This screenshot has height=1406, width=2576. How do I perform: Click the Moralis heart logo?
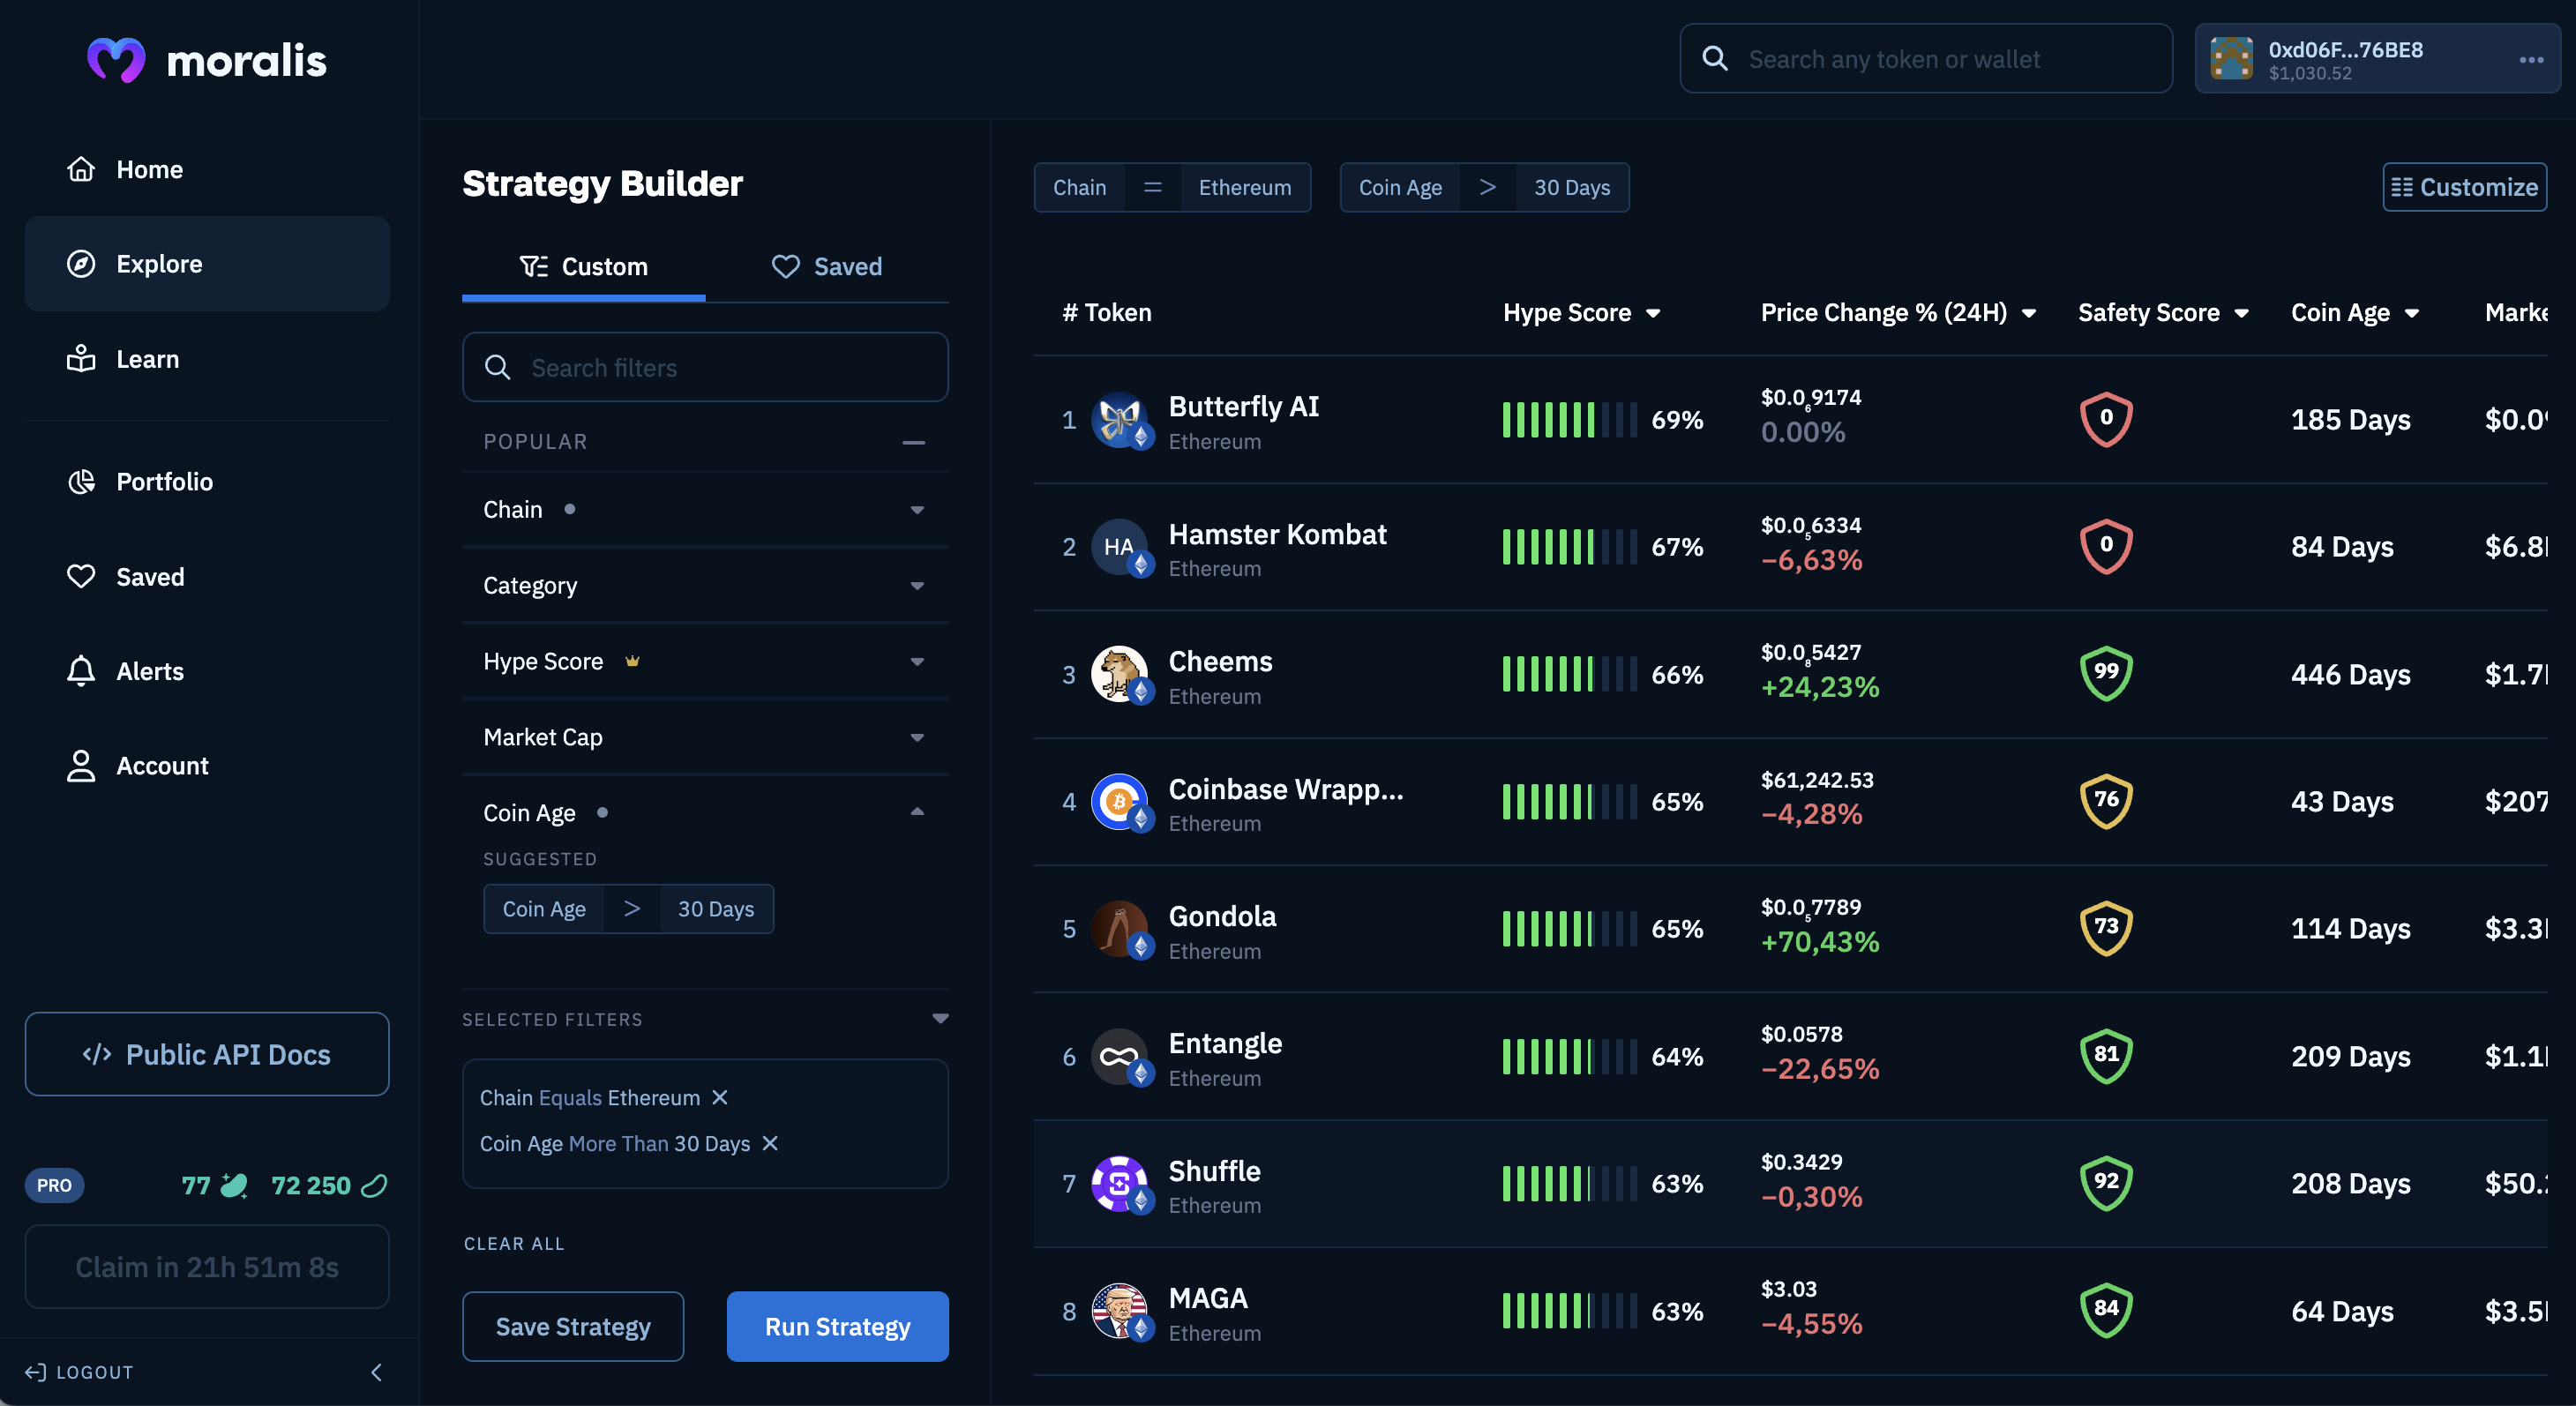pos(116,60)
